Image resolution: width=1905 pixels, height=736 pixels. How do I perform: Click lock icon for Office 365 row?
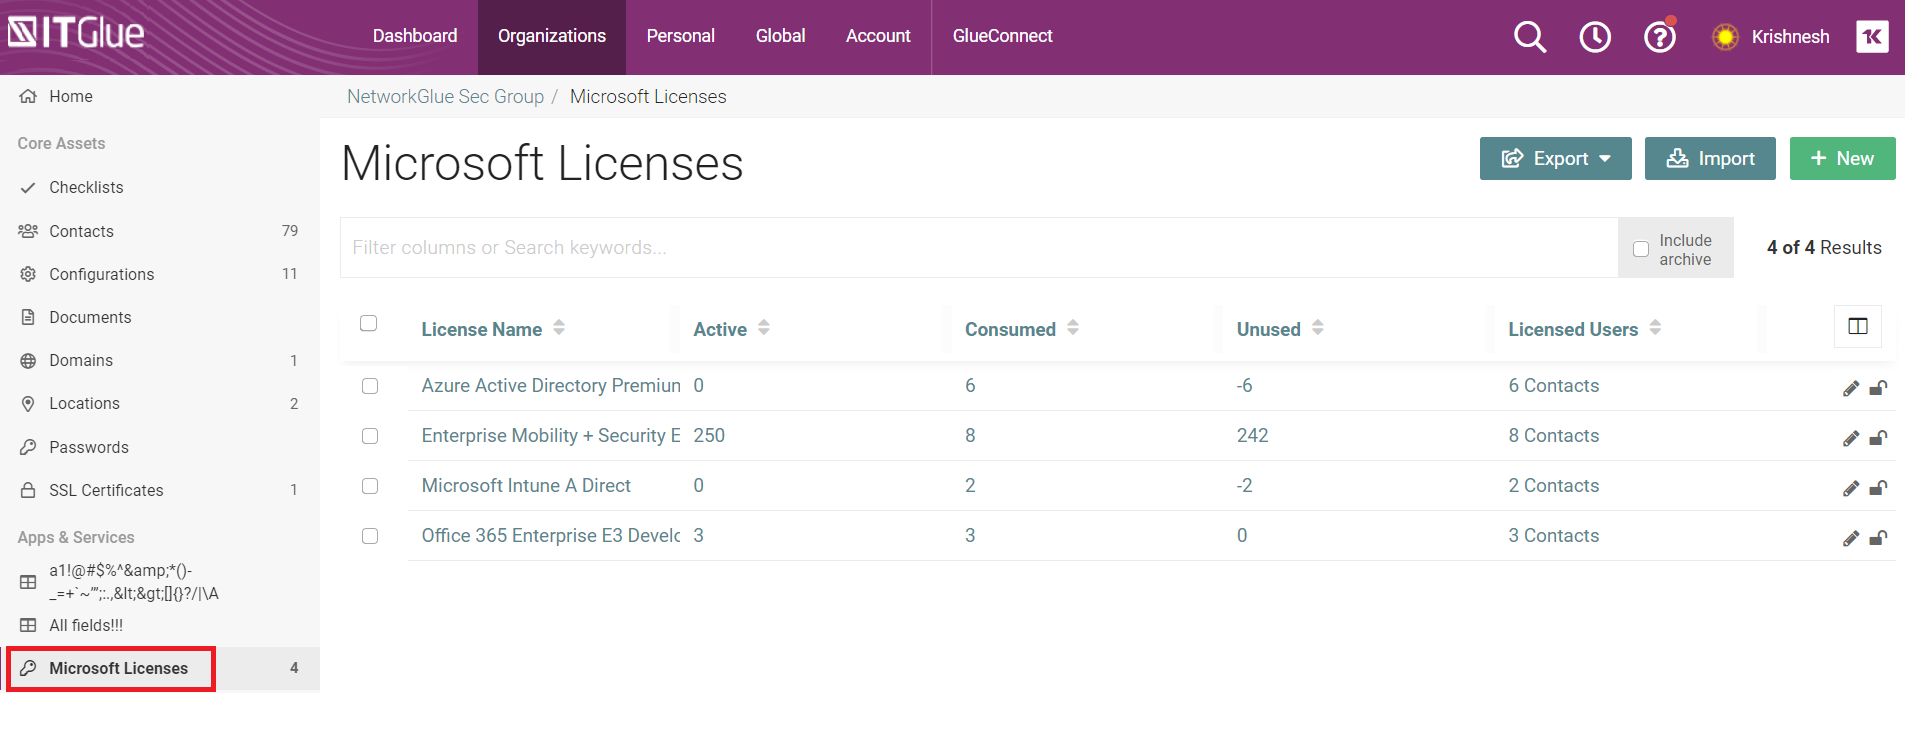[x=1878, y=538]
